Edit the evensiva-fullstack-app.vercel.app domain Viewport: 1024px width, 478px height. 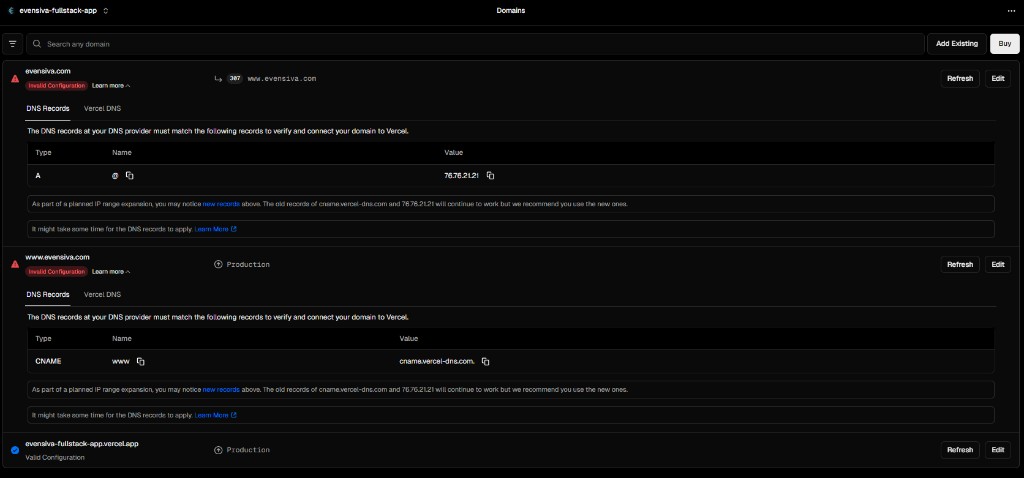(997, 450)
